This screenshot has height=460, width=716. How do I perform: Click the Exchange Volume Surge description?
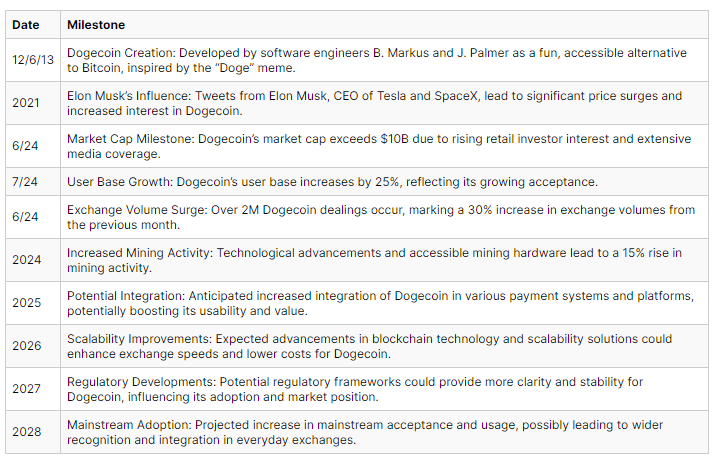point(381,217)
